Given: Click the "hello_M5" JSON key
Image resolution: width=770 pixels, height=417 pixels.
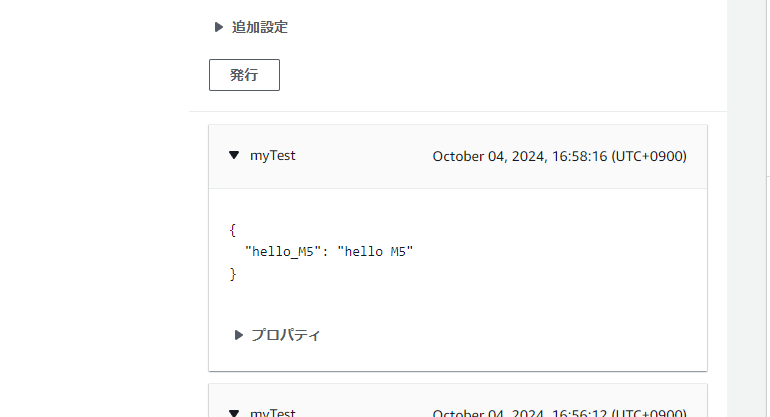Looking at the screenshot, I should [286, 252].
